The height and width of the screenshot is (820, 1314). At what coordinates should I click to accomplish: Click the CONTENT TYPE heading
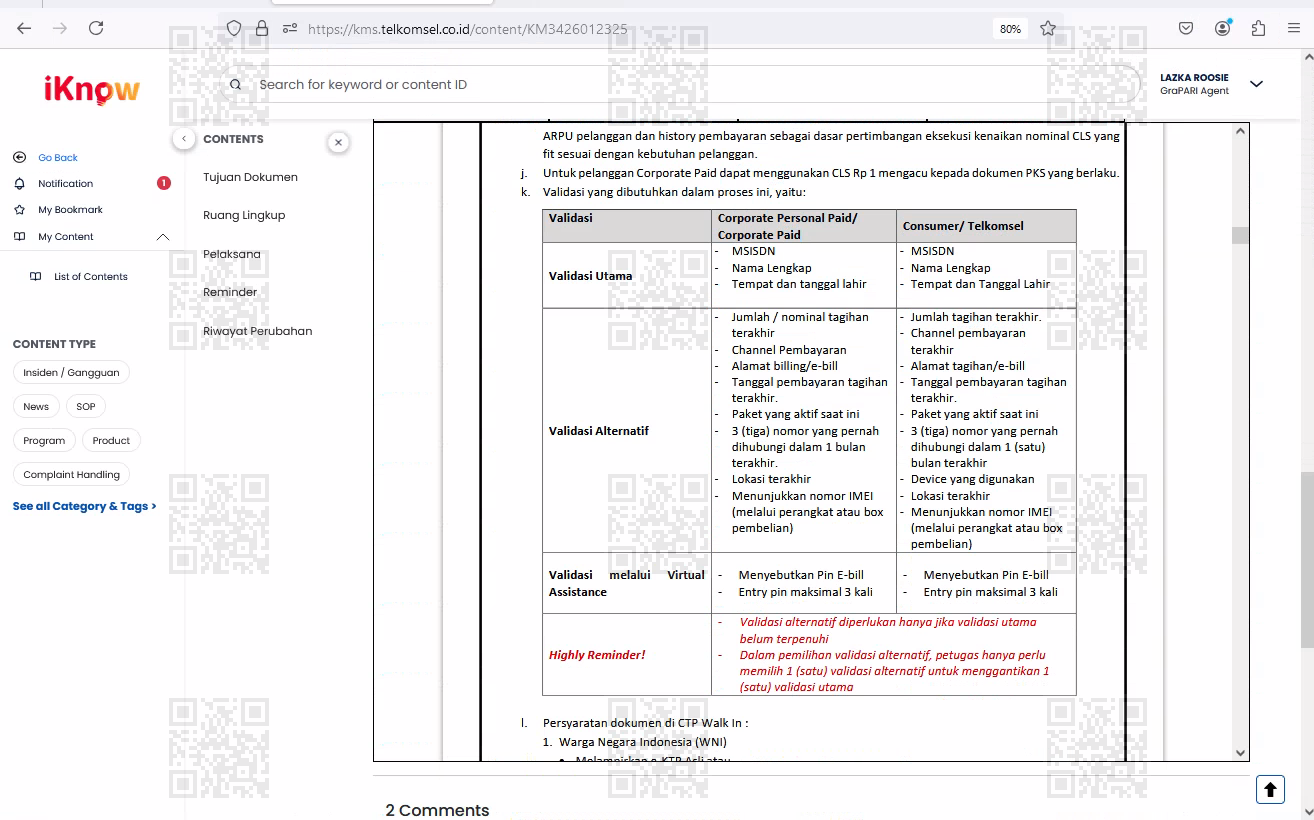point(54,344)
